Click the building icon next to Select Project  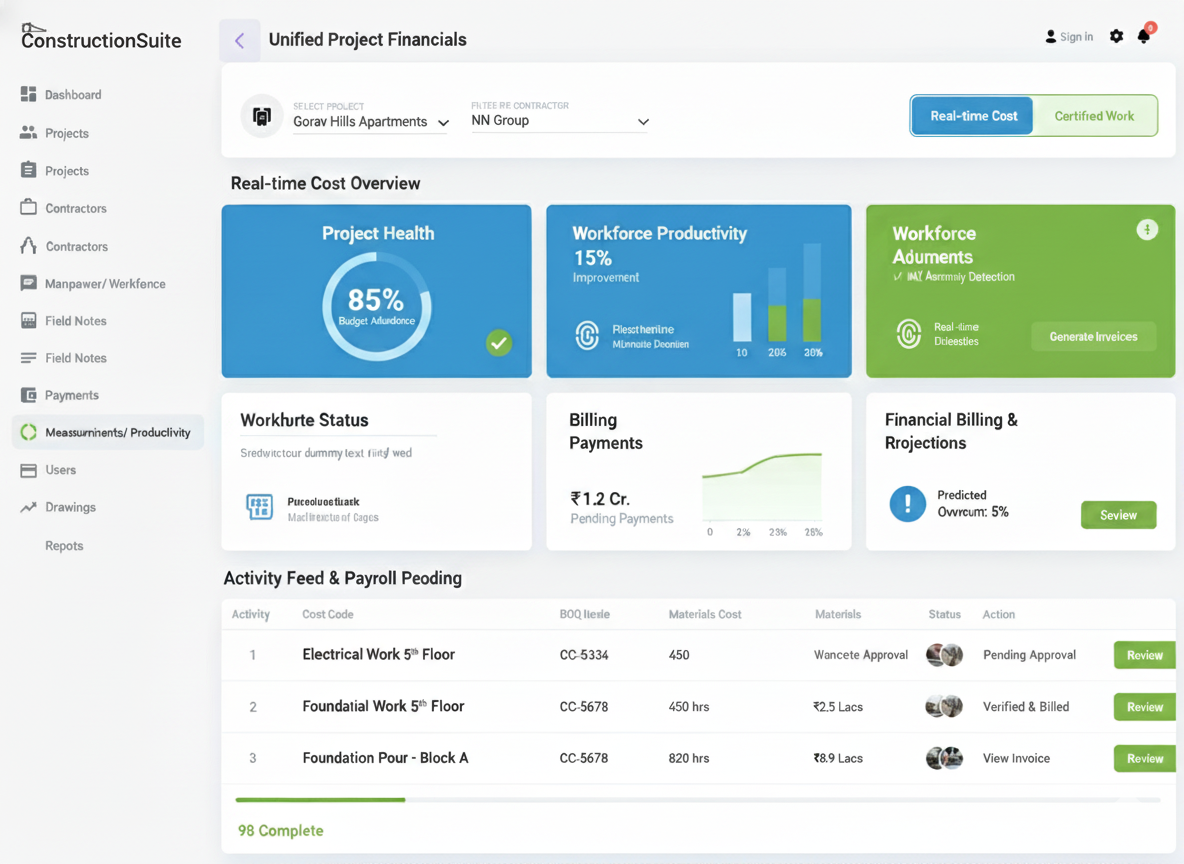[x=262, y=116]
